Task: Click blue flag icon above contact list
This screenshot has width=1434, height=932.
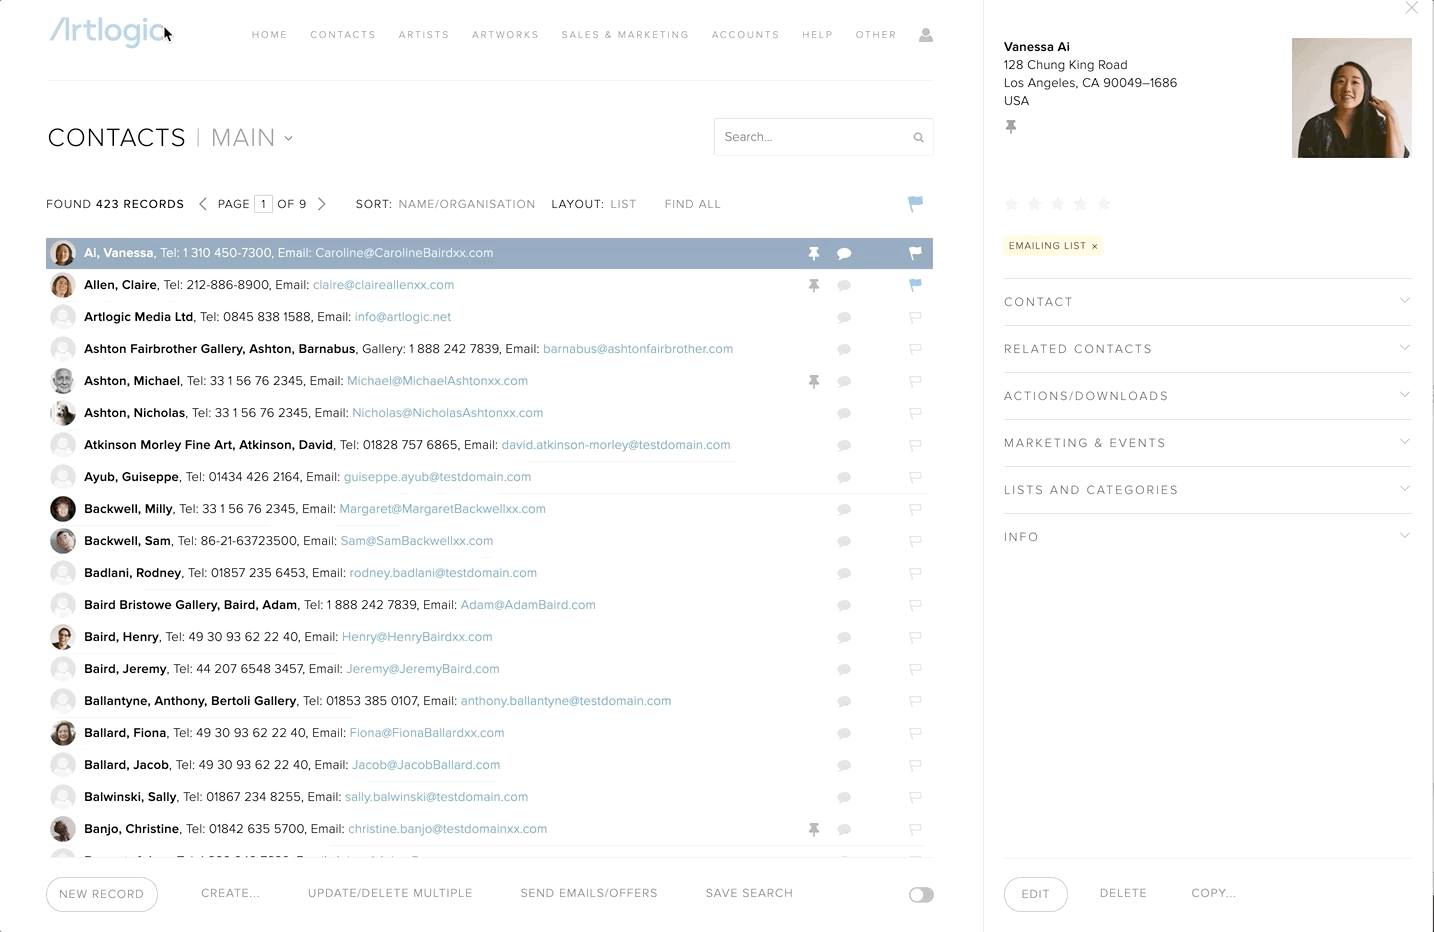Action: coord(915,204)
